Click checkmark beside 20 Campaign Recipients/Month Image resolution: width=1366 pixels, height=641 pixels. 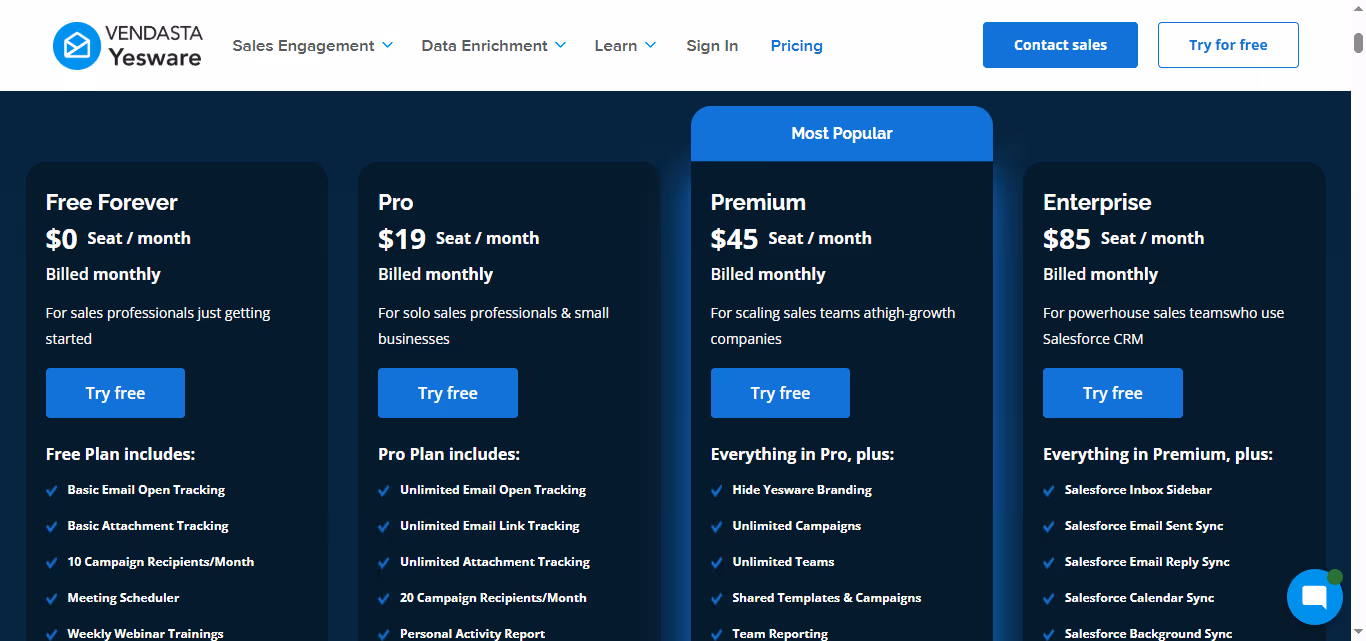384,599
